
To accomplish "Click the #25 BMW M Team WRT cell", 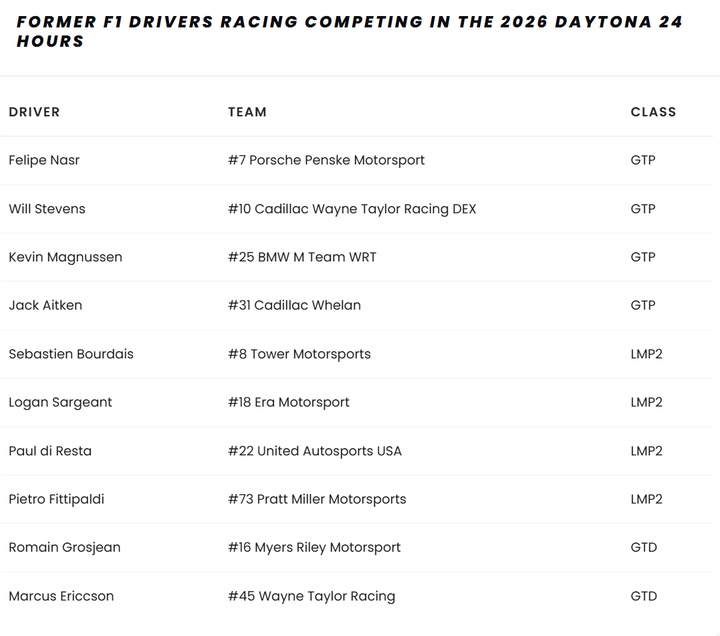I will (x=302, y=257).
